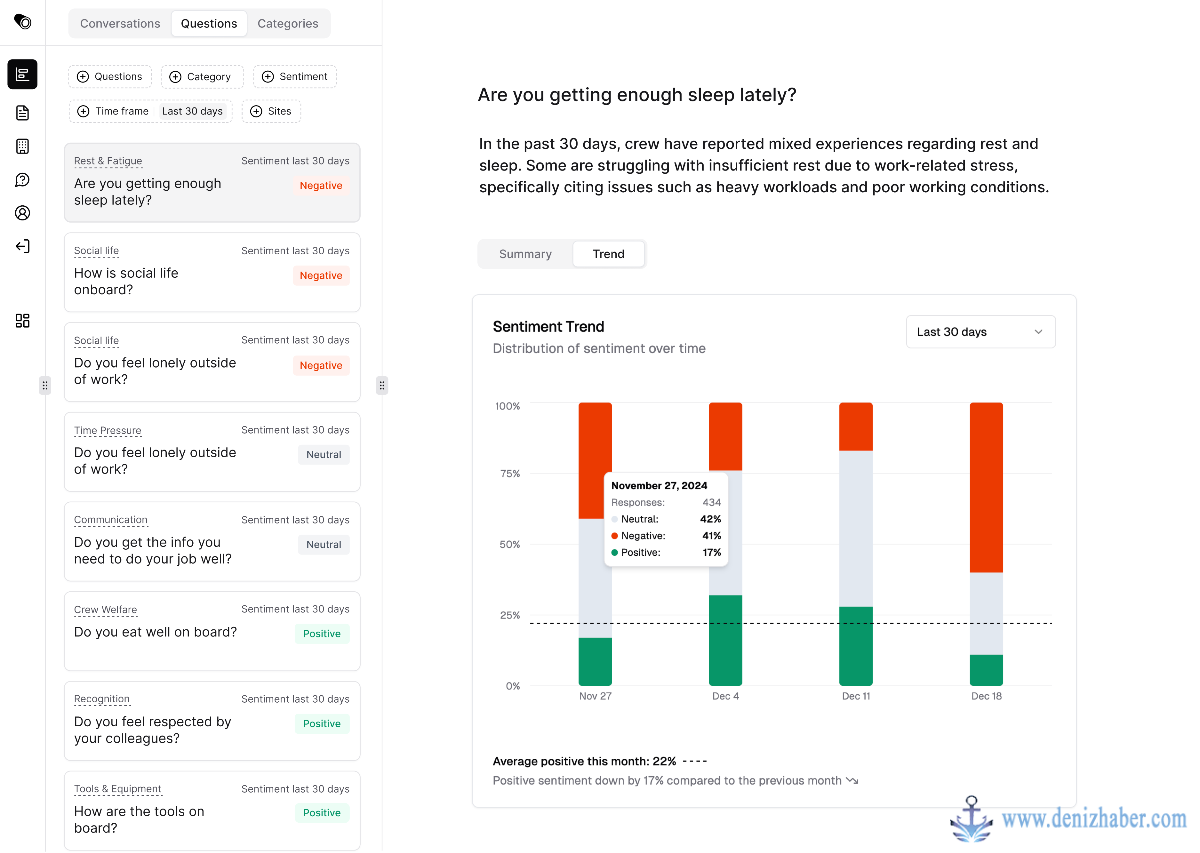
Task: Open the building sites sidebar icon
Action: (22, 146)
